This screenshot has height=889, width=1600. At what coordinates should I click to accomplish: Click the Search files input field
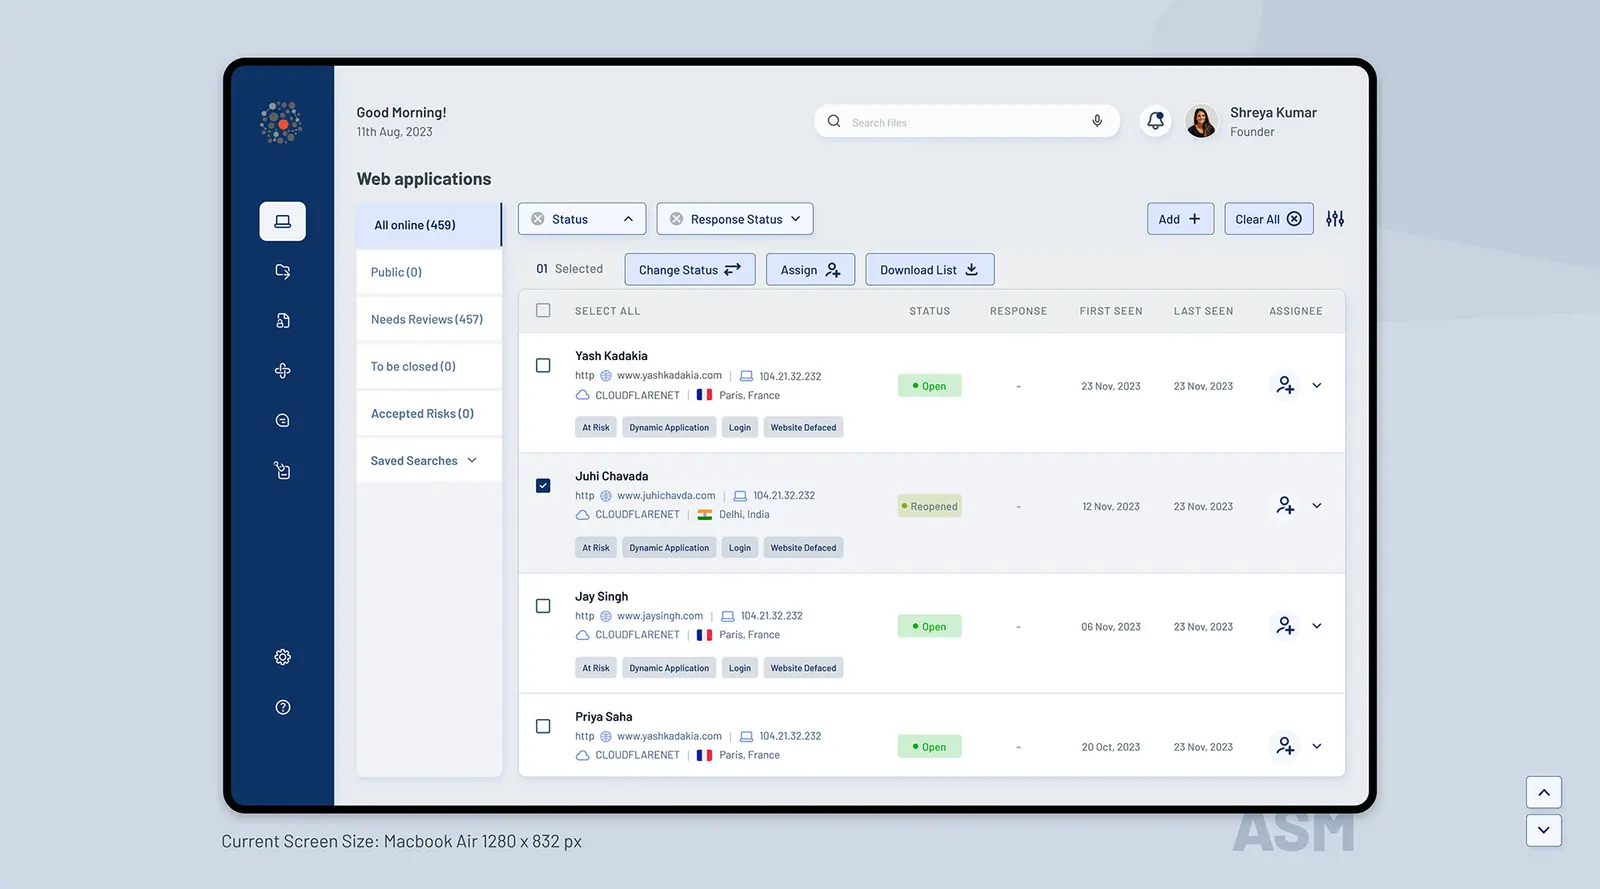966,121
